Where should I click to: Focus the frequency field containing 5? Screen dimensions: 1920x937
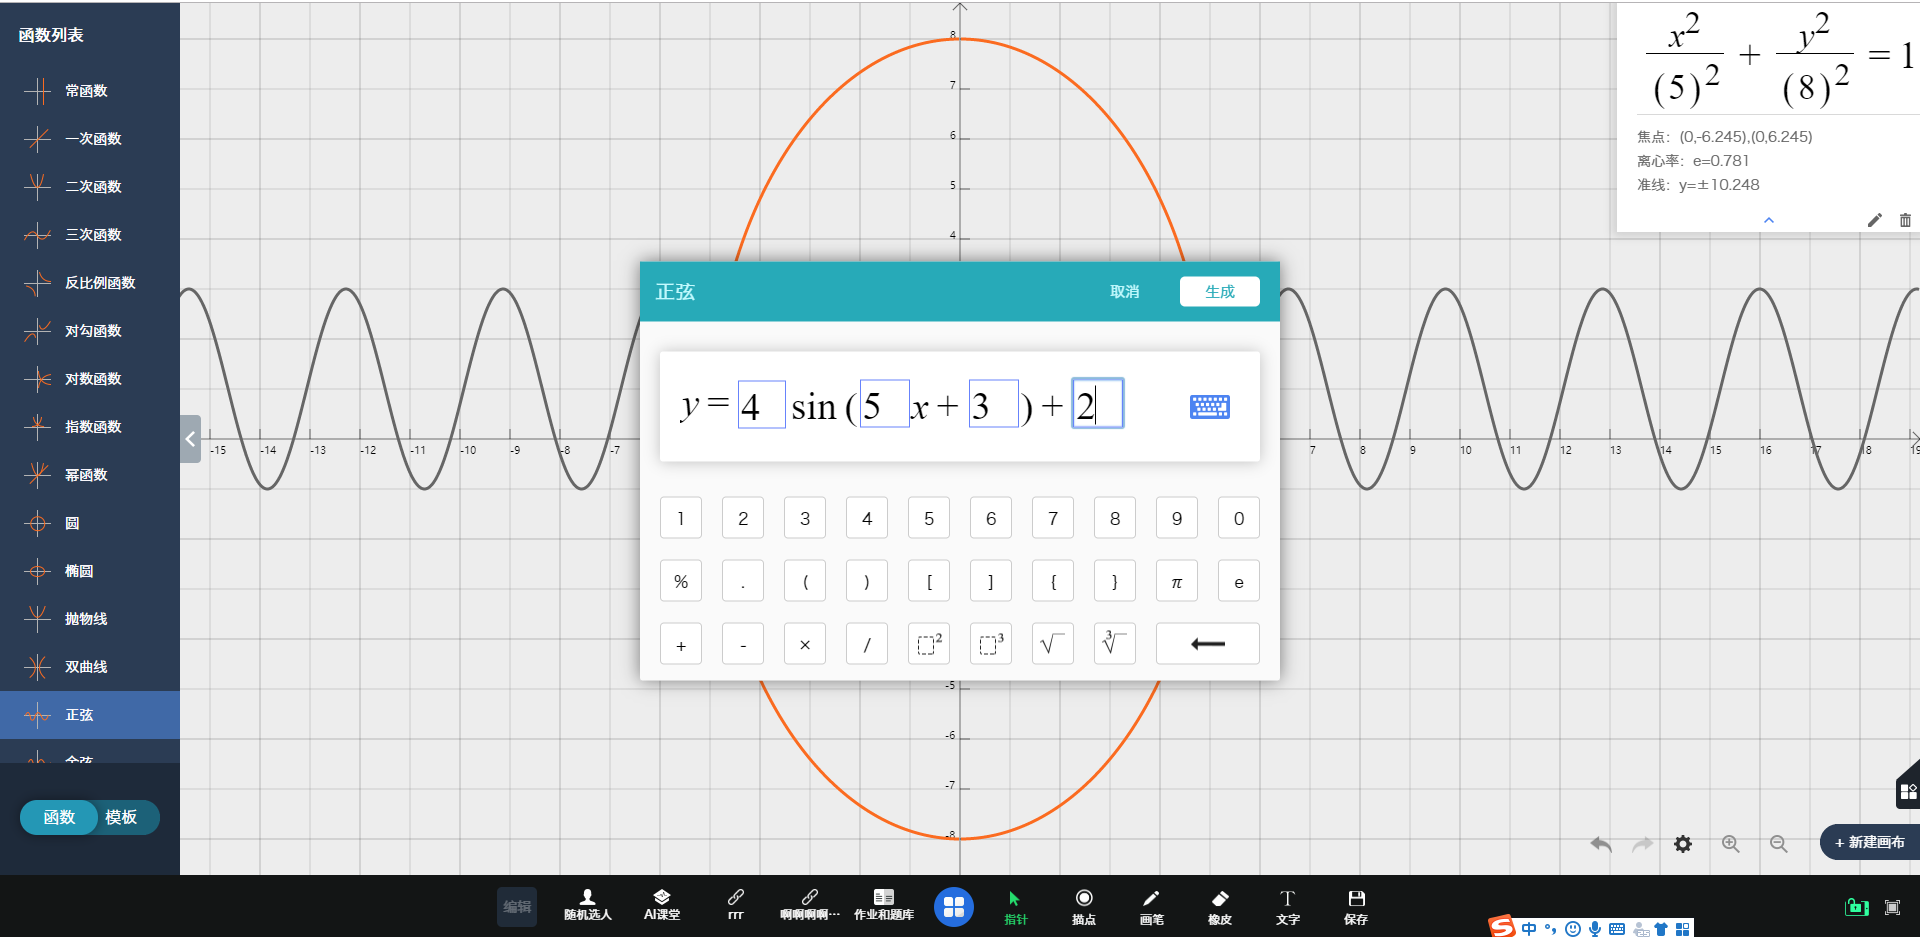(x=885, y=404)
